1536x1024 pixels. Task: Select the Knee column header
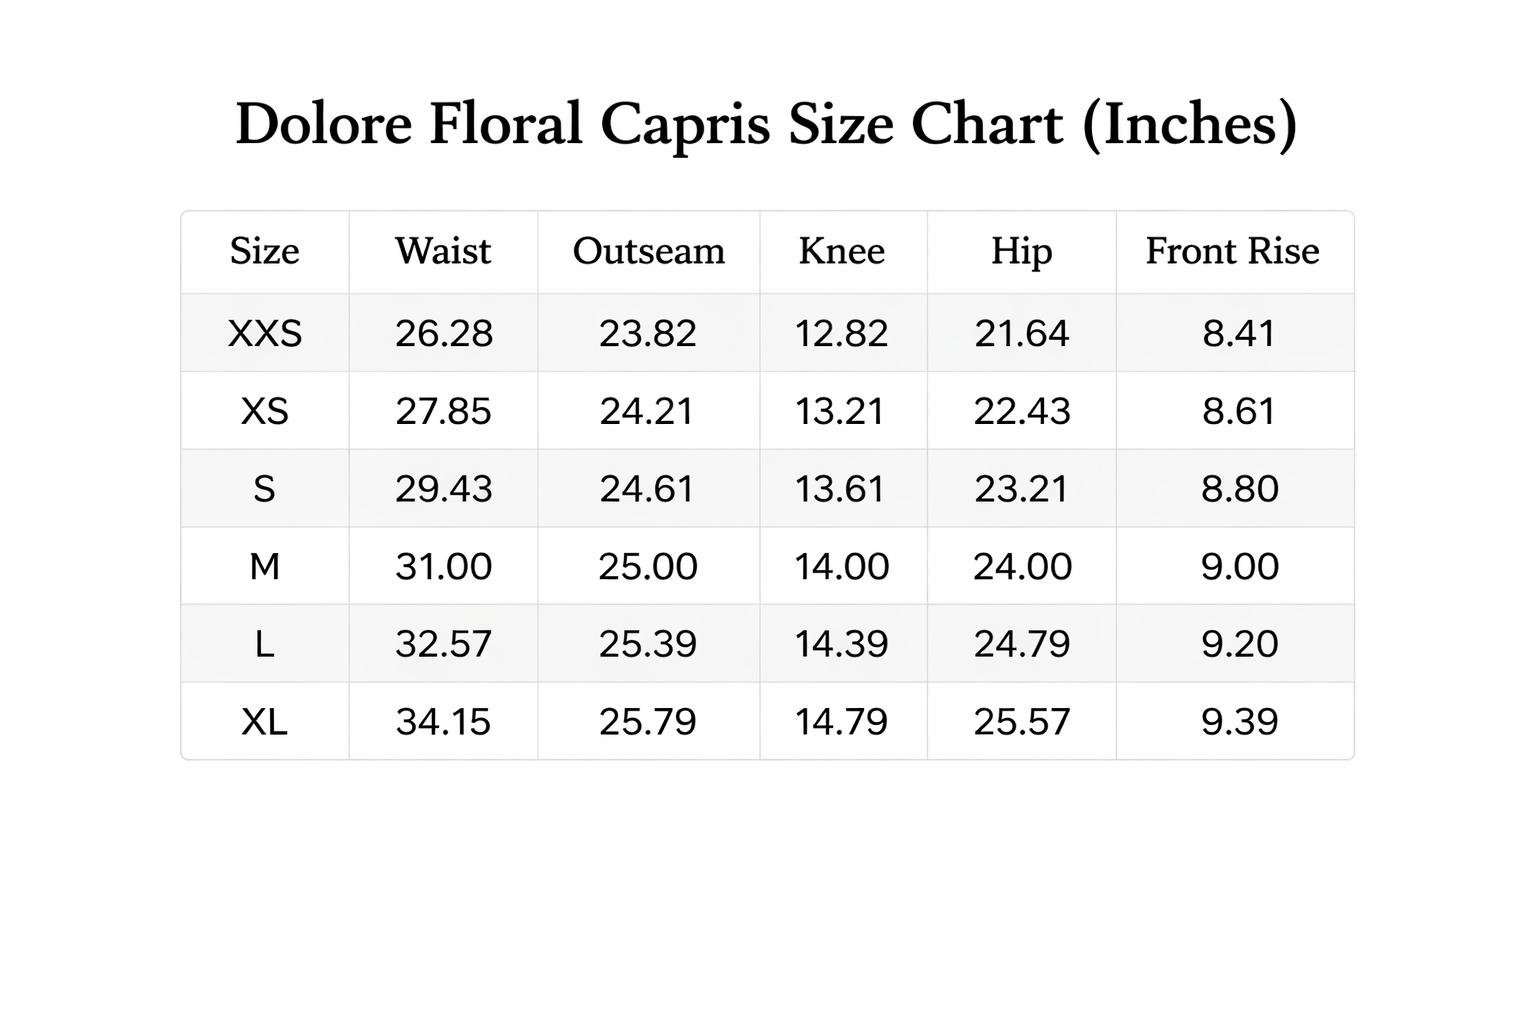[x=841, y=251]
